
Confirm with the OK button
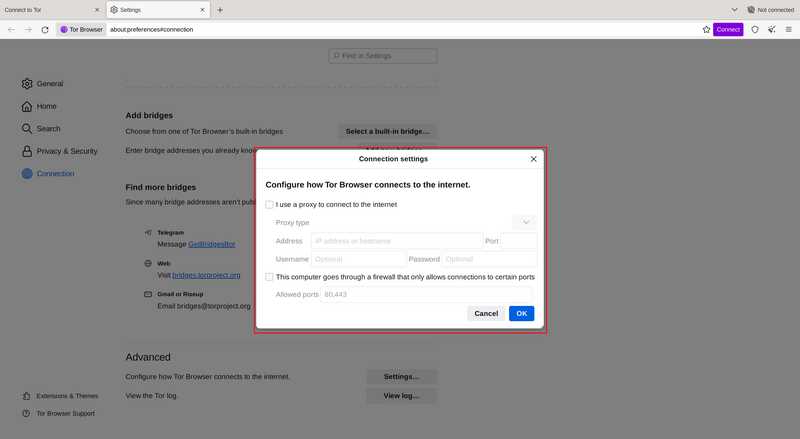[521, 313]
